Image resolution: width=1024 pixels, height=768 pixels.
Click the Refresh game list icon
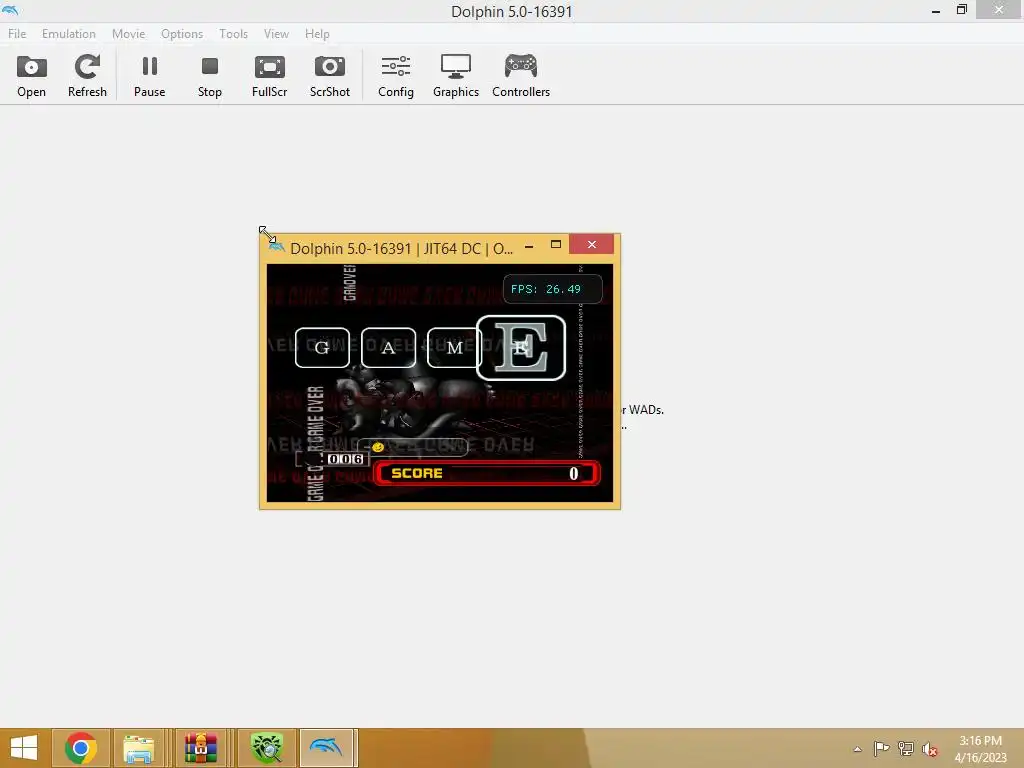click(87, 75)
